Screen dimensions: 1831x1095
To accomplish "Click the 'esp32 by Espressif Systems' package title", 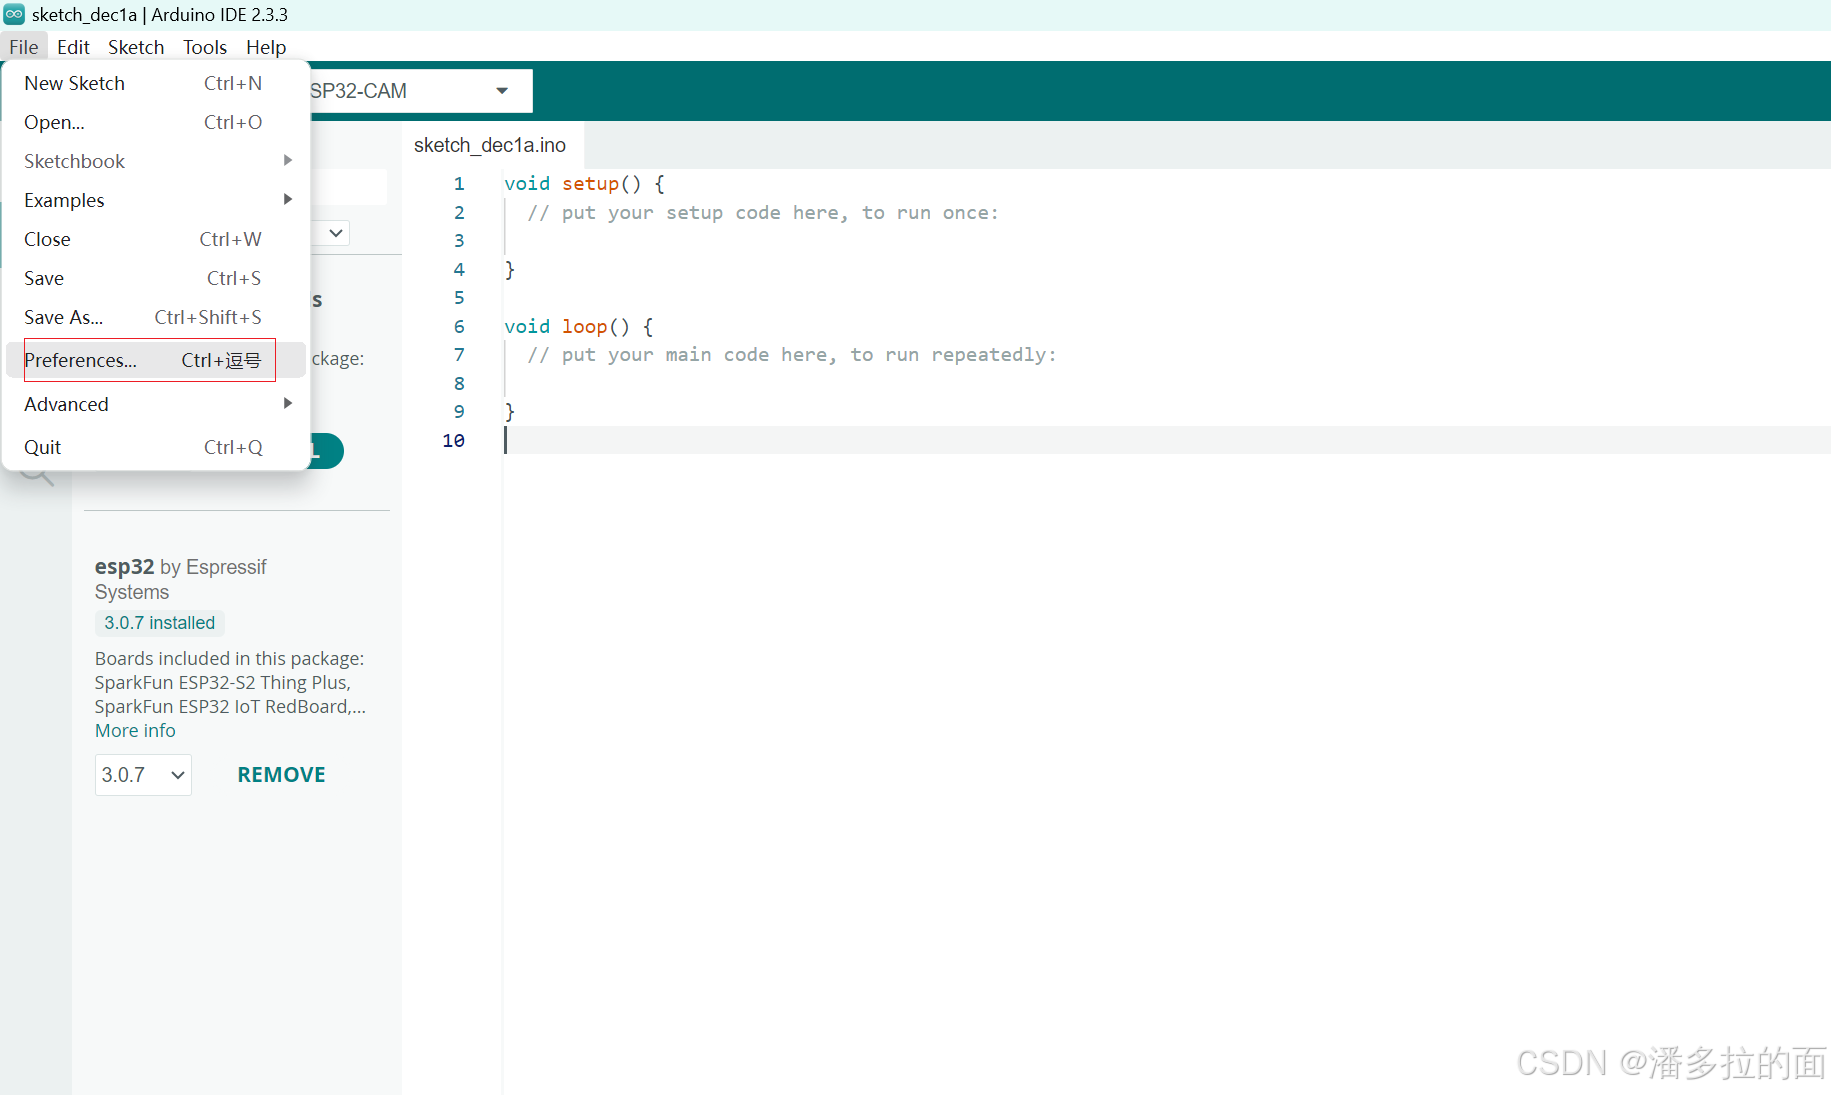I will pos(181,579).
